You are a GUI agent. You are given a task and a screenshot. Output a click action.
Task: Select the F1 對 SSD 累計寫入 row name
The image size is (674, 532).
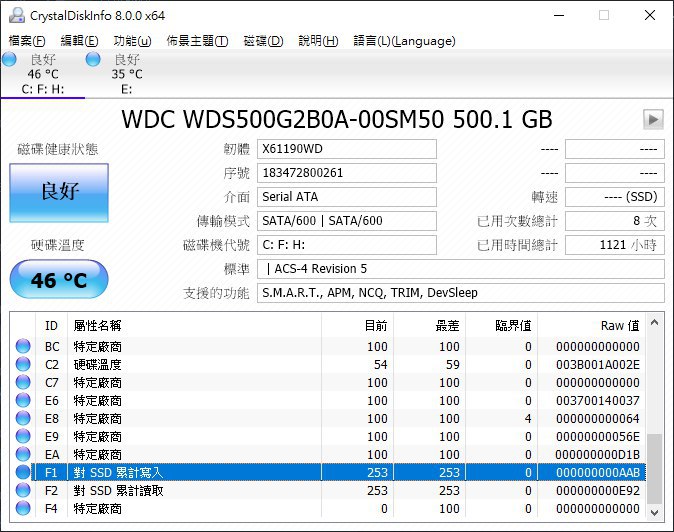point(118,472)
